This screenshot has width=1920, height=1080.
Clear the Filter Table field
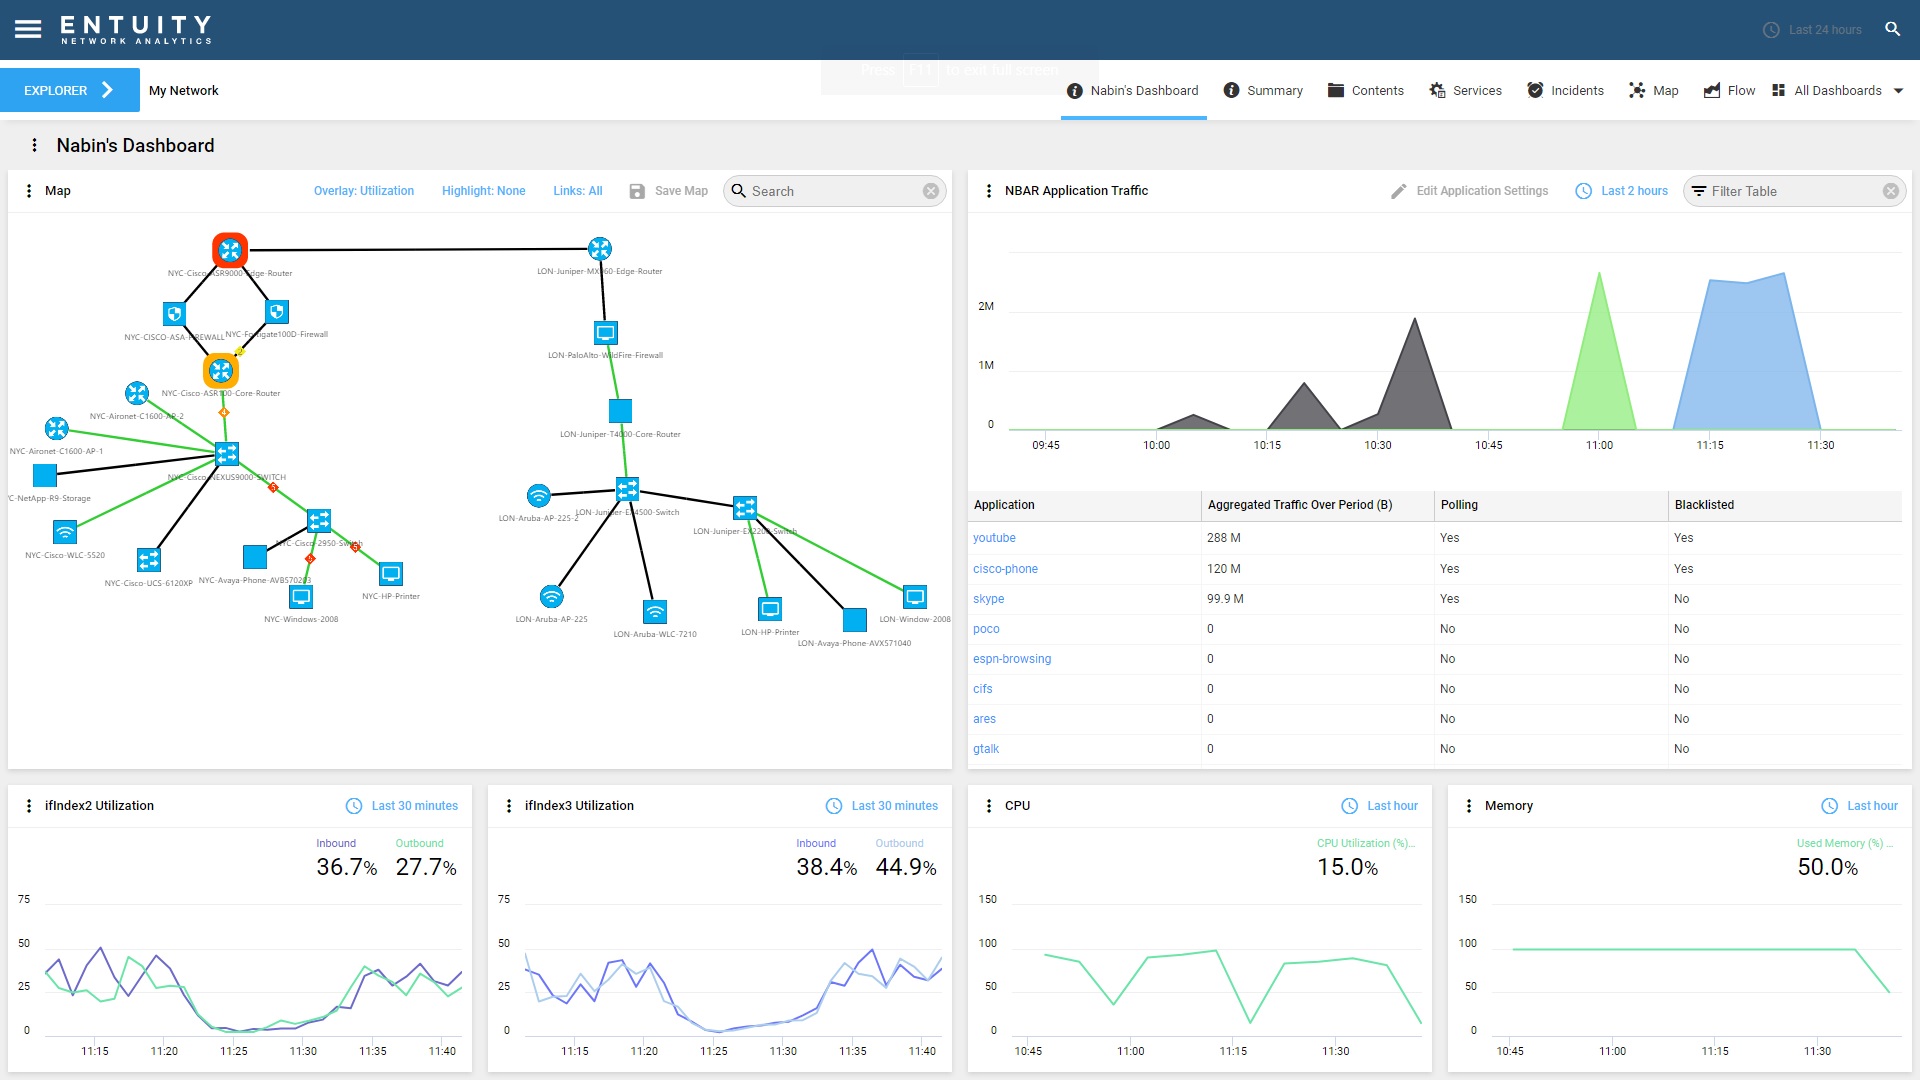1890,191
